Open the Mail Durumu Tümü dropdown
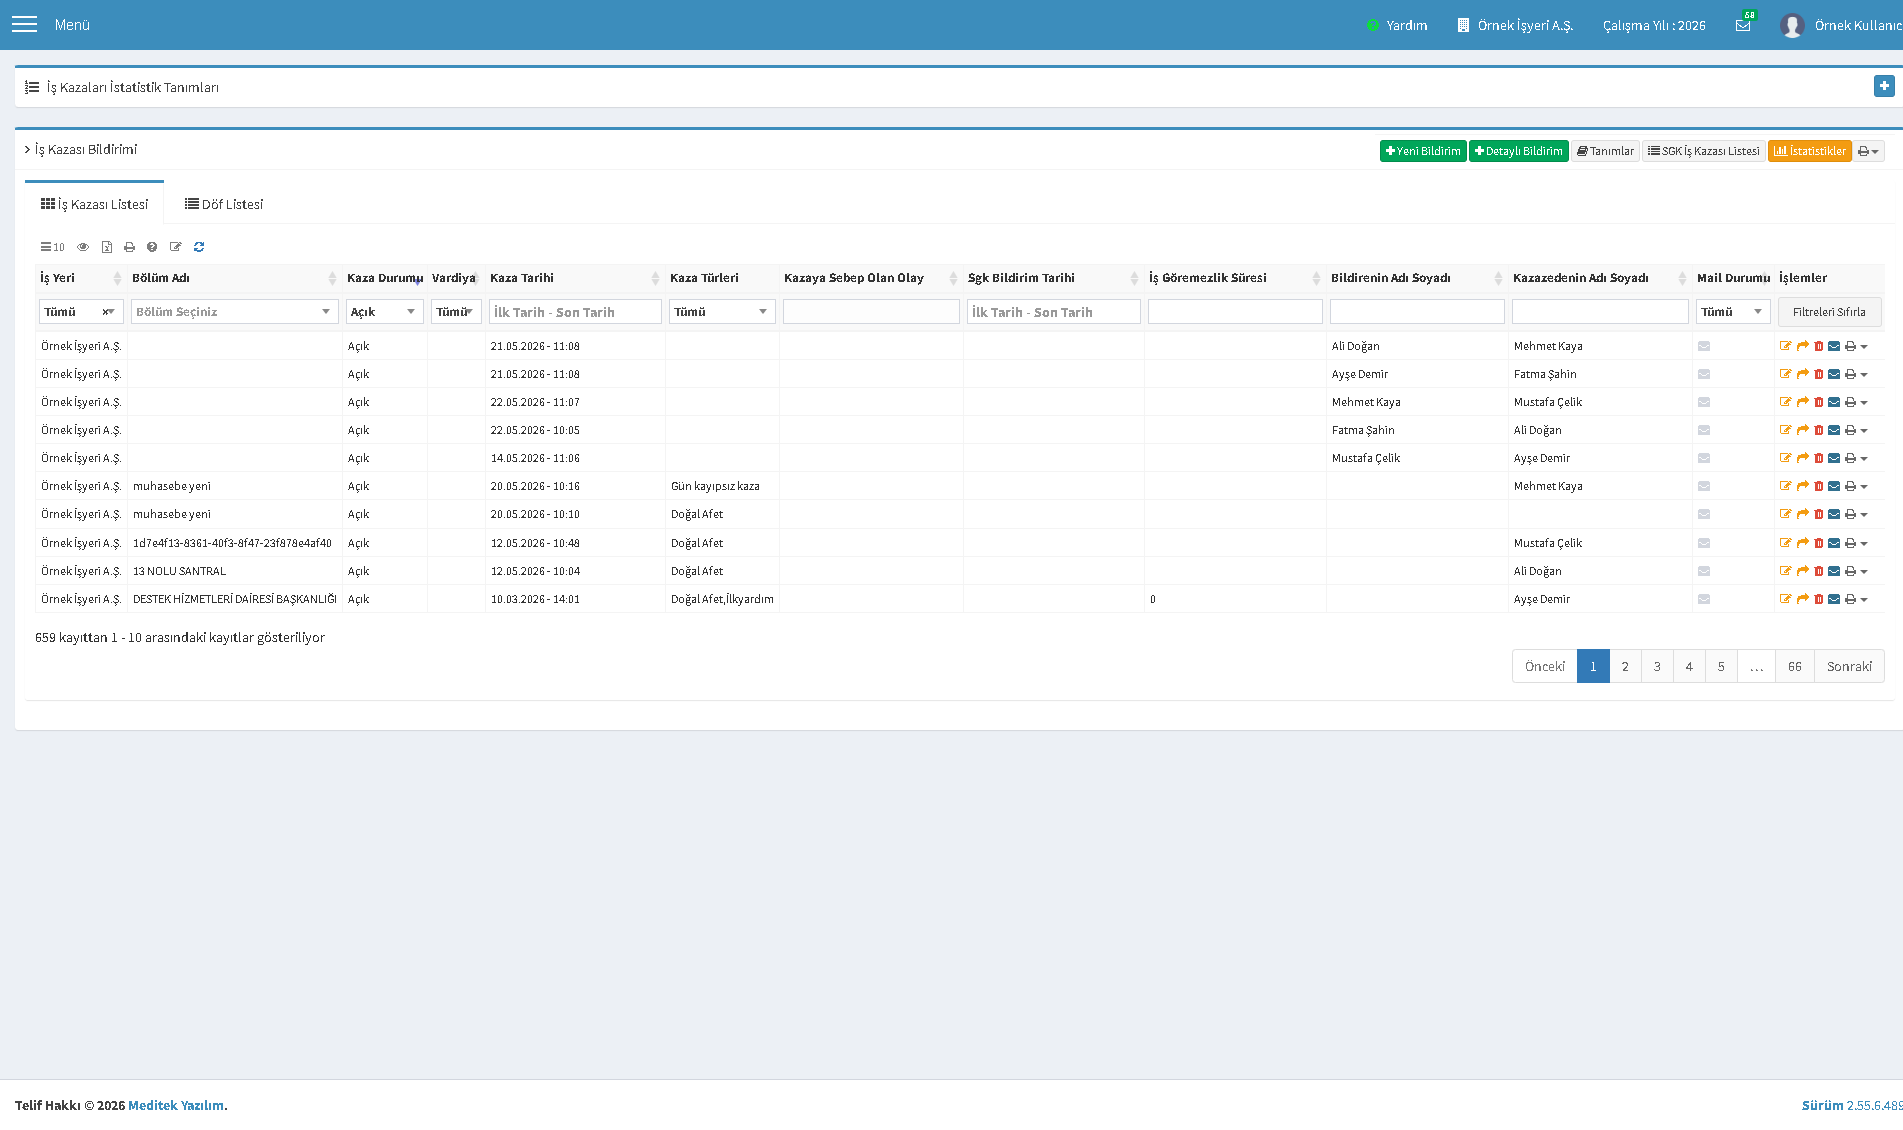 pyautogui.click(x=1733, y=312)
